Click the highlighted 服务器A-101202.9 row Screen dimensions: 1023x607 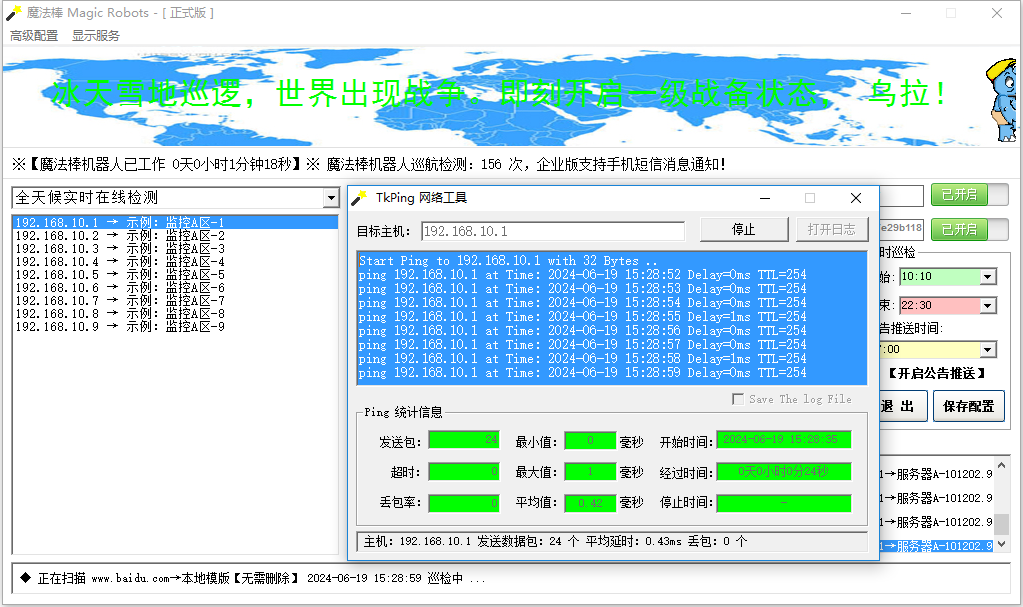pyautogui.click(x=936, y=546)
